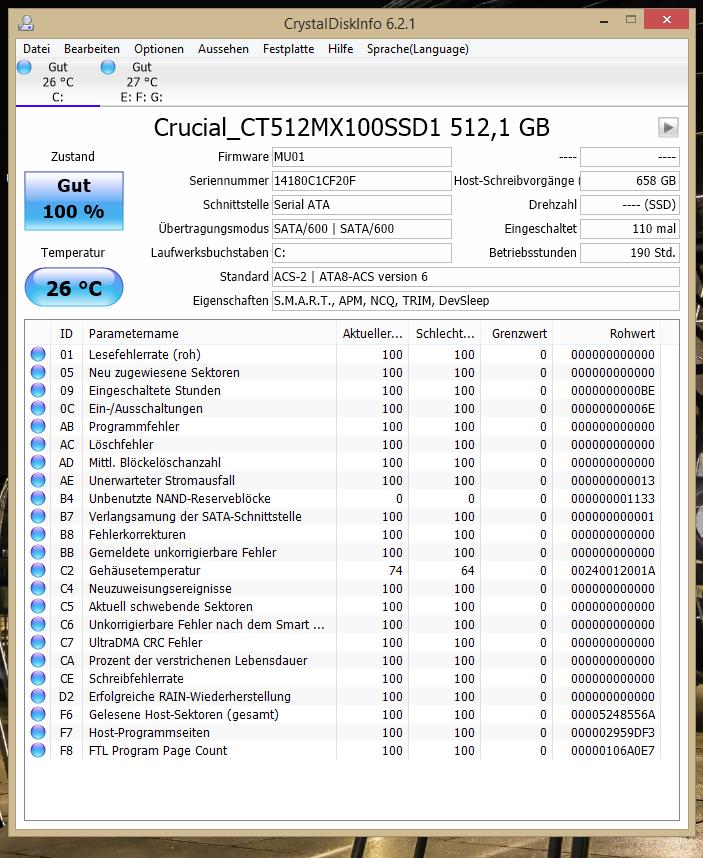Click status orb for Ein-/Ausschaltungen
Screen dimensions: 703x858
(x=38, y=408)
